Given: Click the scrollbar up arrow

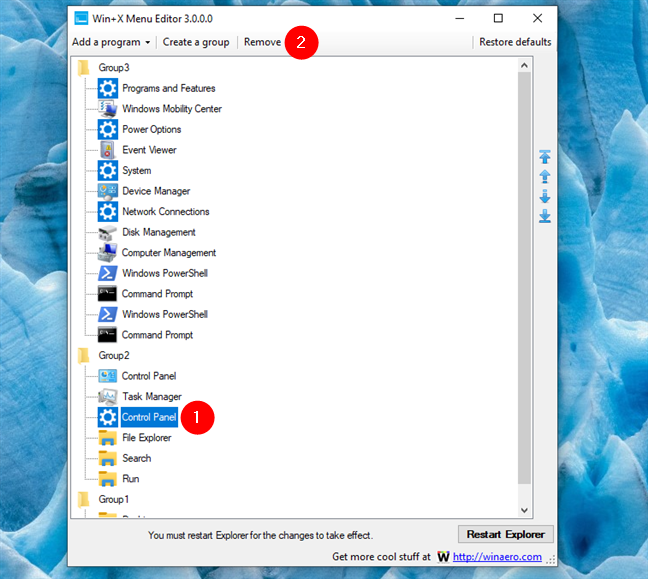Looking at the screenshot, I should point(524,65).
